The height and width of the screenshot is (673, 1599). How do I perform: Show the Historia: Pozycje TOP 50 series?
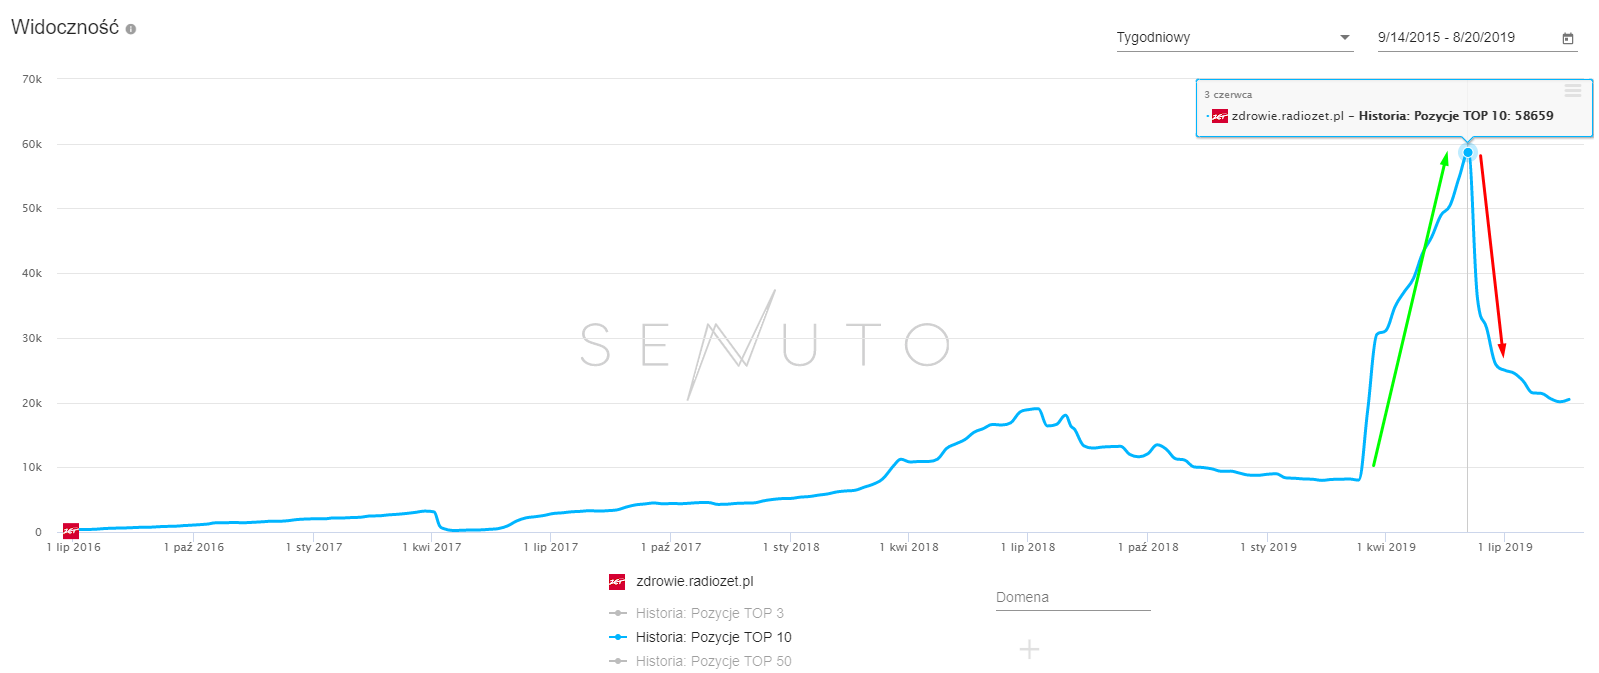coord(712,661)
